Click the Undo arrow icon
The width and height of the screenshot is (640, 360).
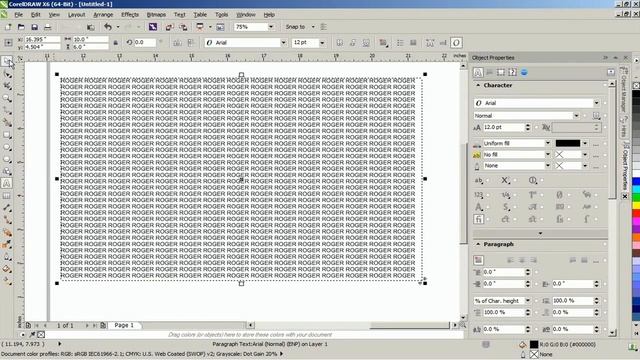(x=108, y=27)
